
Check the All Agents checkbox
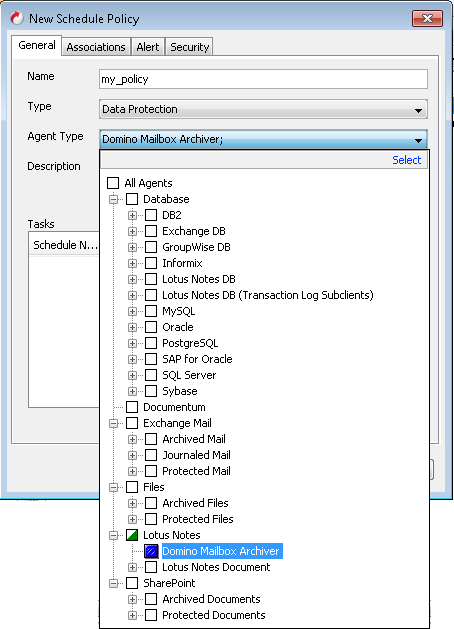pyautogui.click(x=113, y=183)
